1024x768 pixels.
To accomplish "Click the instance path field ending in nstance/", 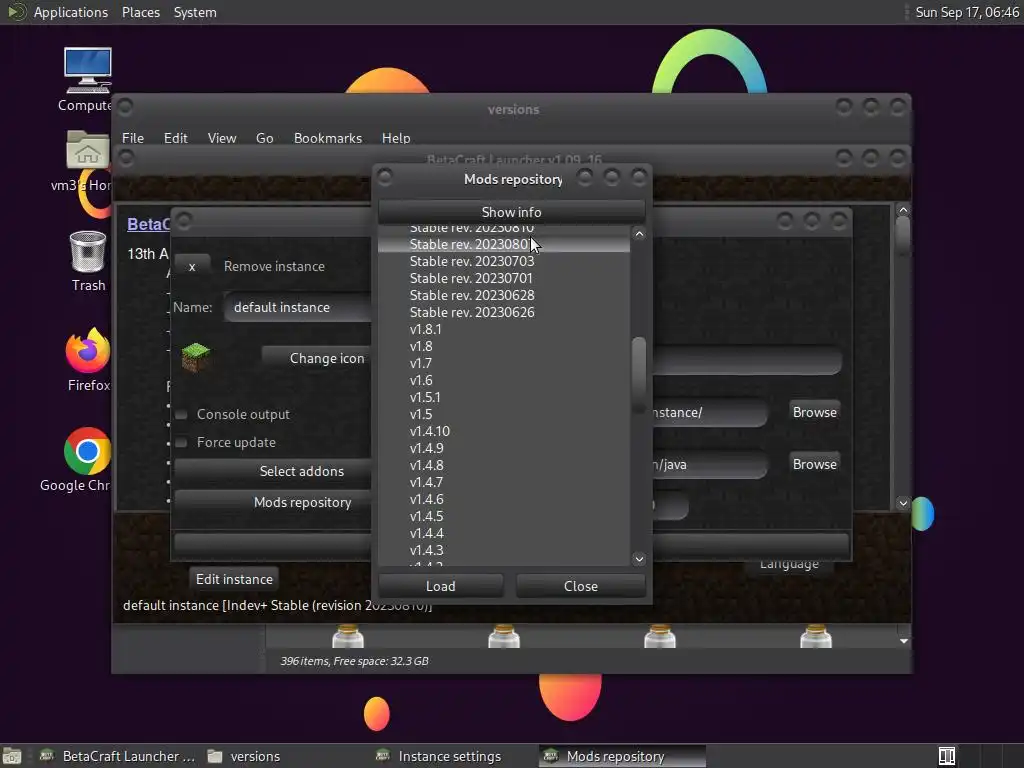I will (710, 413).
